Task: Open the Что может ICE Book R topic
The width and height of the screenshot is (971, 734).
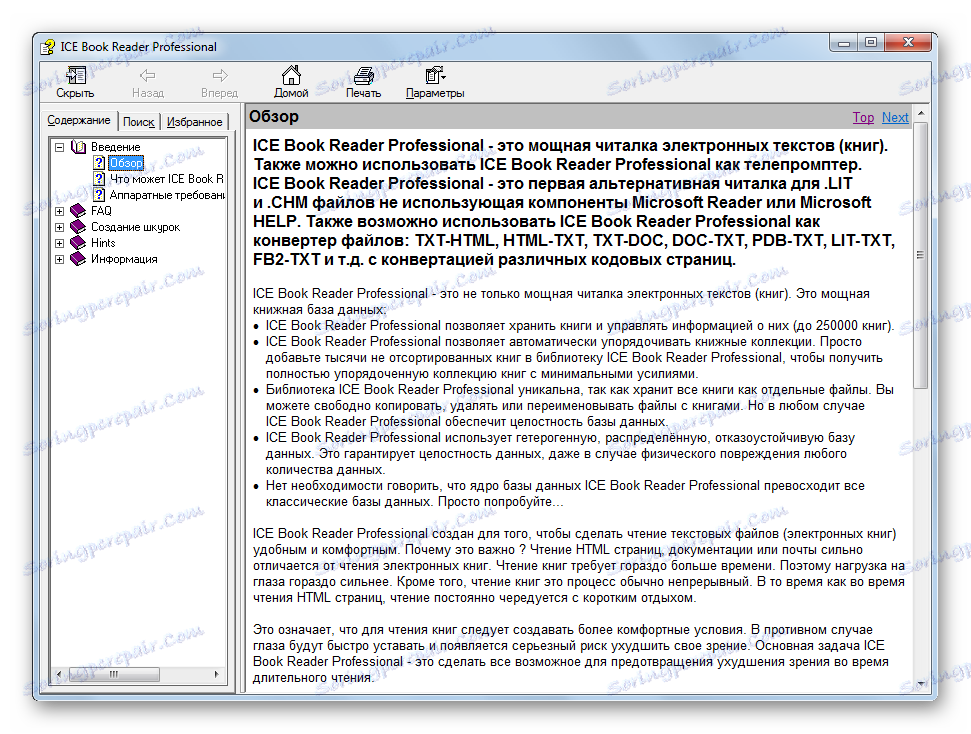Action: coord(166,179)
